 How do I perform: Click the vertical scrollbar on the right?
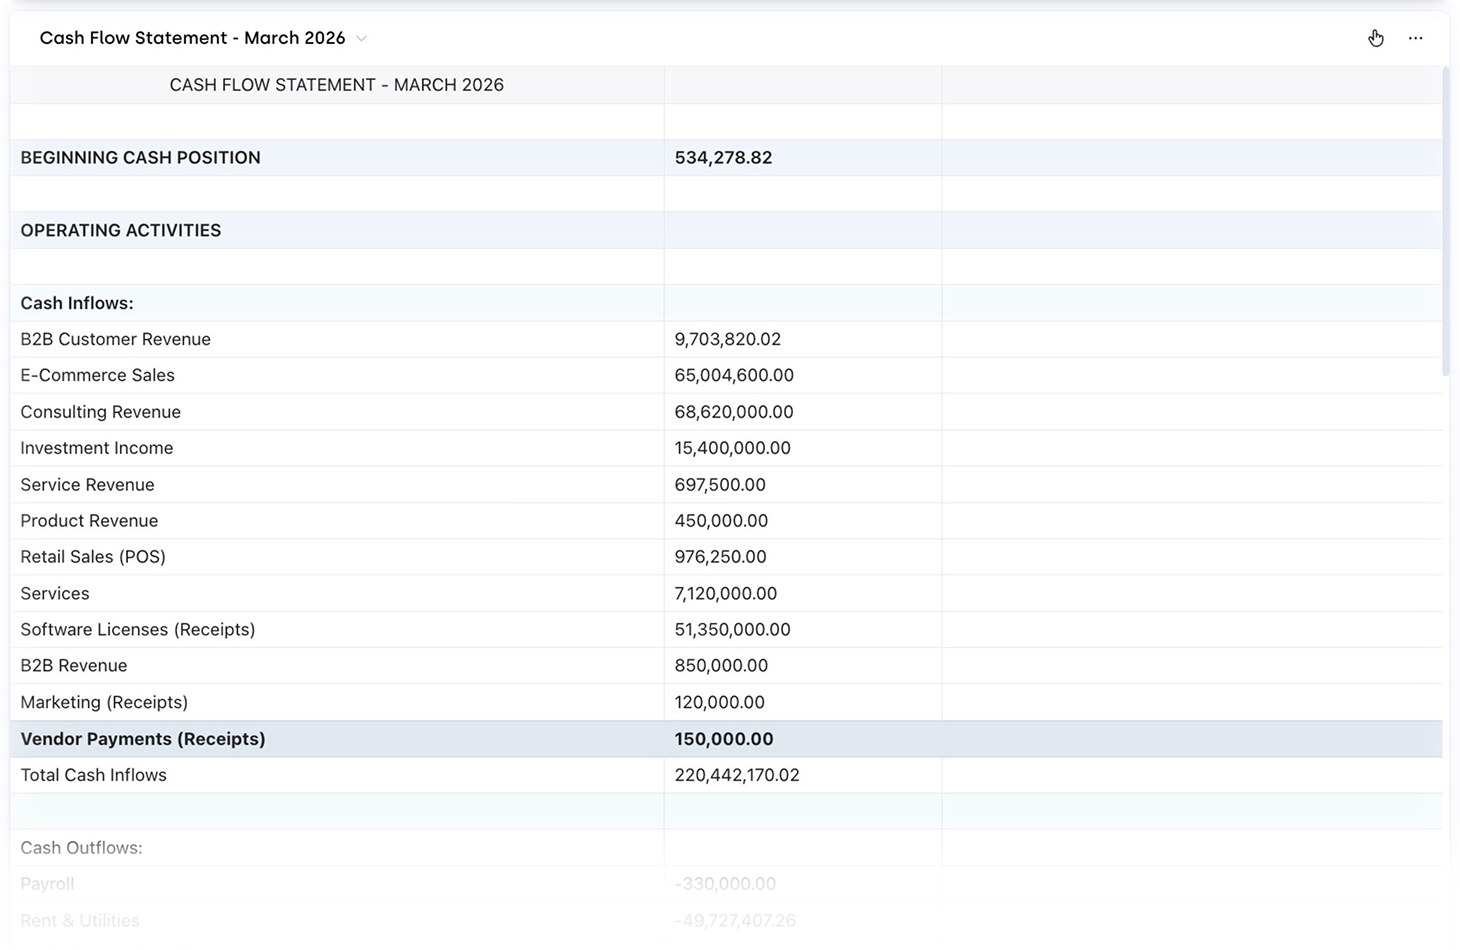click(1446, 220)
